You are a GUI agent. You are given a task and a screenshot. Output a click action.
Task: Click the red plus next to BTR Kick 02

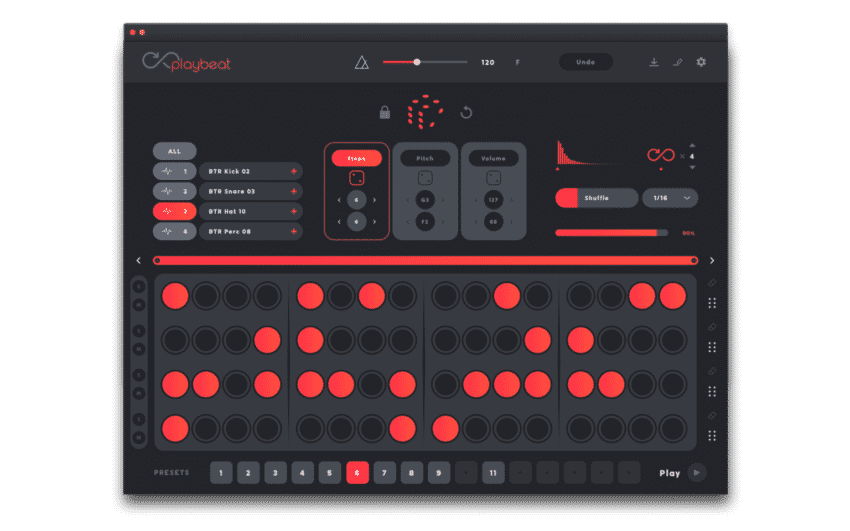[293, 172]
